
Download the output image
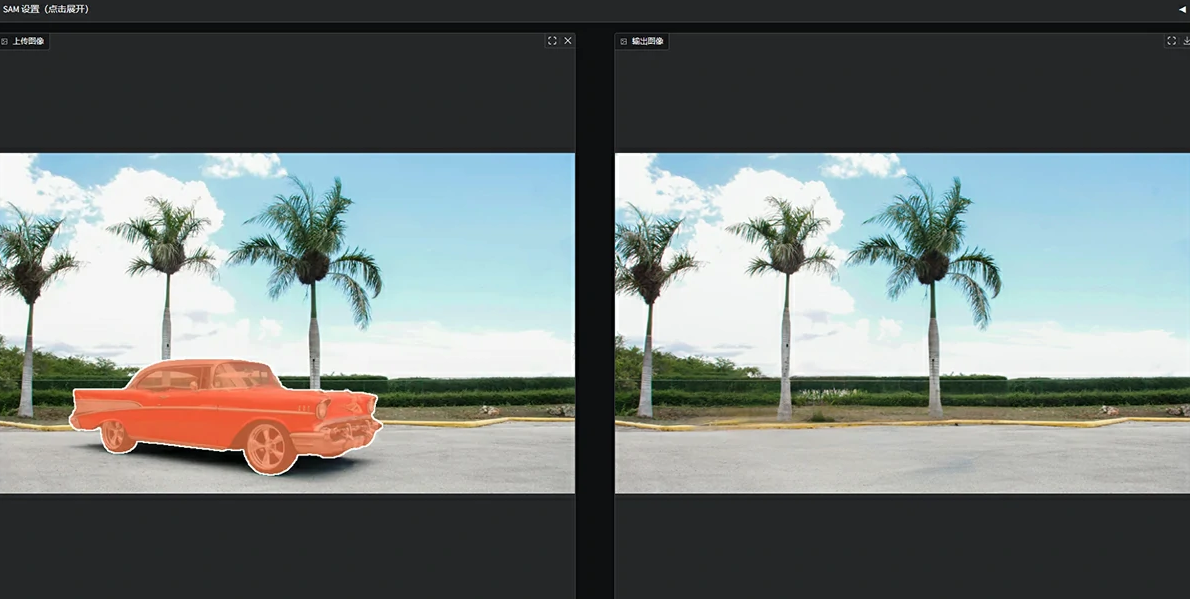(x=1186, y=41)
